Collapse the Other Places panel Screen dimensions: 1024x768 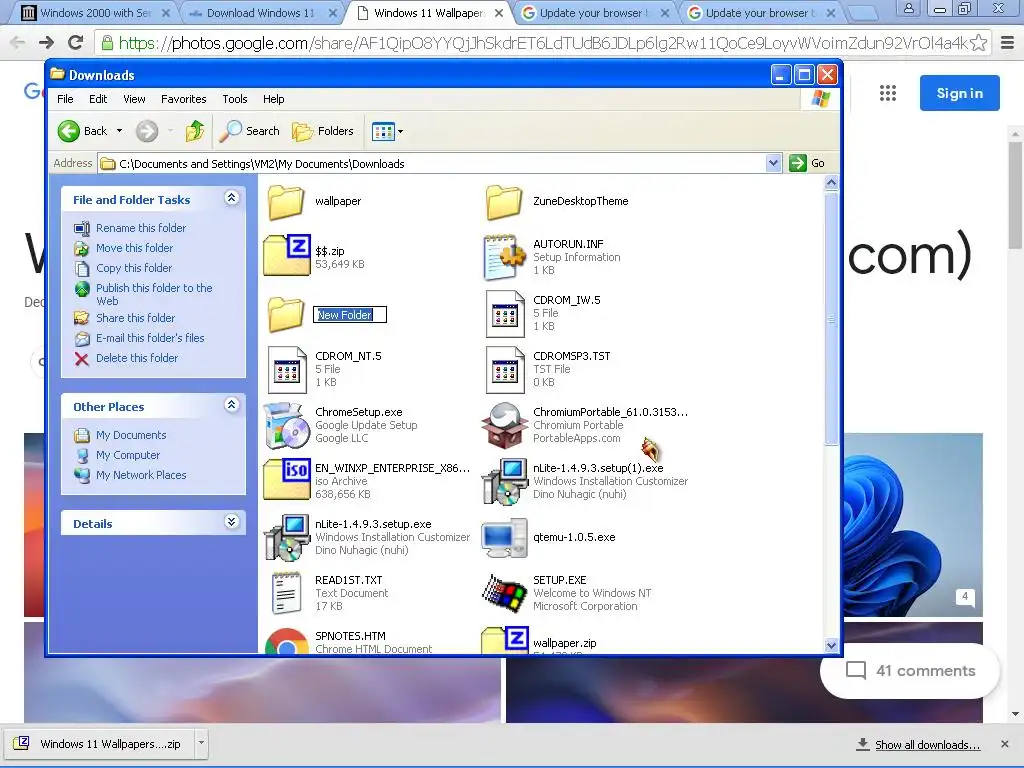[x=231, y=405]
